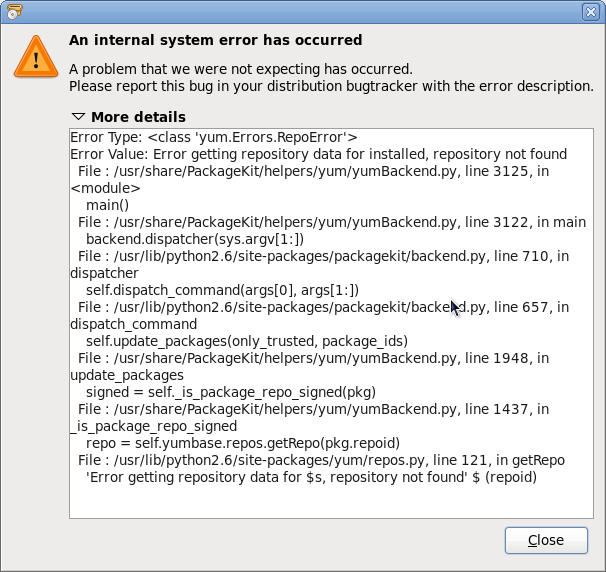
Task: Click the "Please report this bug" message line
Action: point(331,86)
